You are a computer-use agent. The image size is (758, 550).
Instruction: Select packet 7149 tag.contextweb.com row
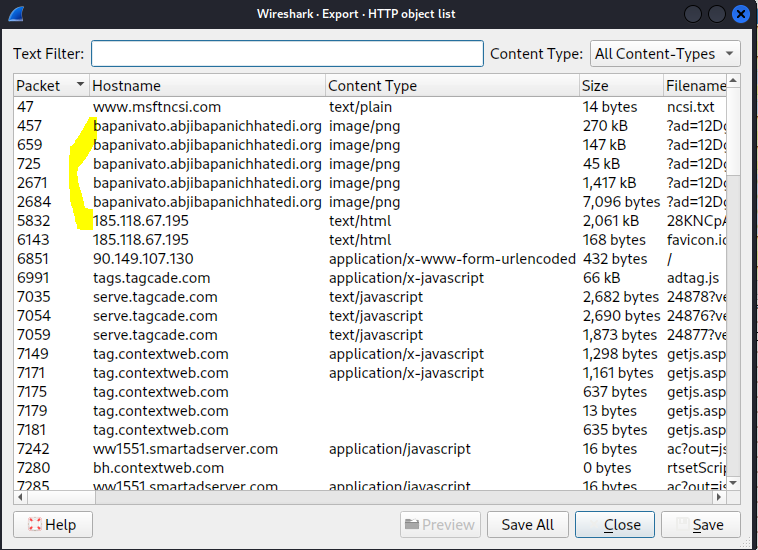point(370,354)
